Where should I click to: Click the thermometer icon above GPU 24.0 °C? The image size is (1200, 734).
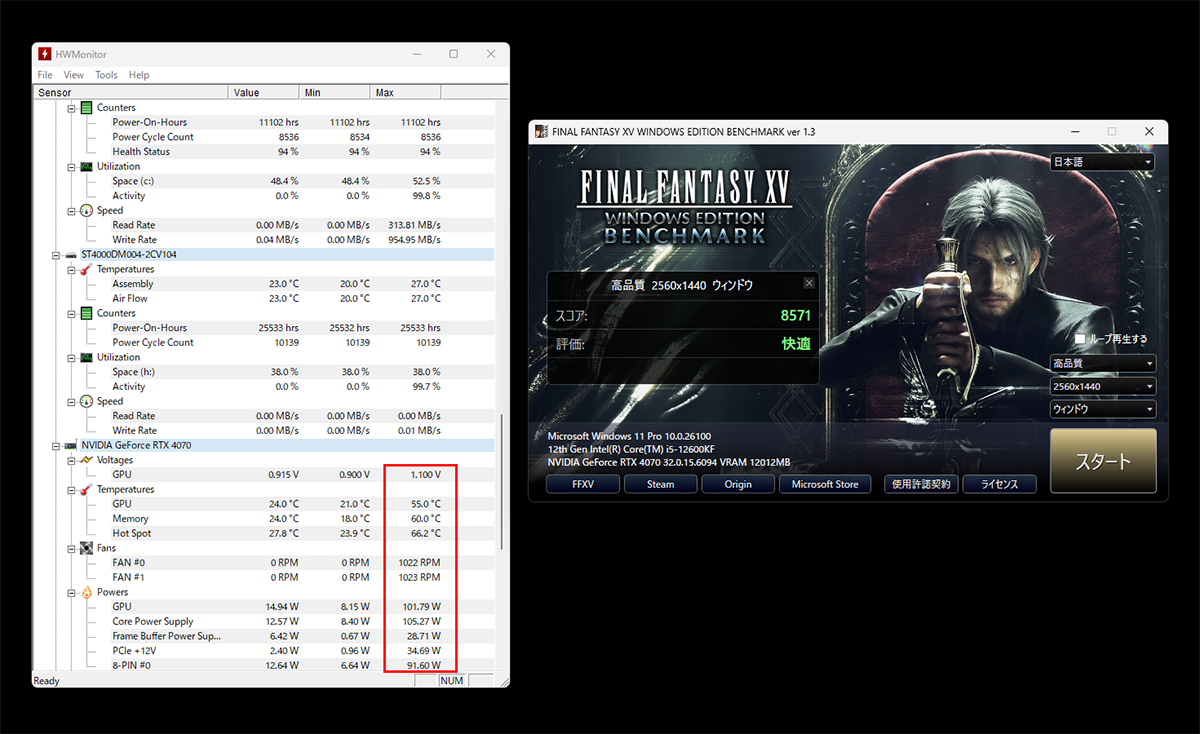86,490
